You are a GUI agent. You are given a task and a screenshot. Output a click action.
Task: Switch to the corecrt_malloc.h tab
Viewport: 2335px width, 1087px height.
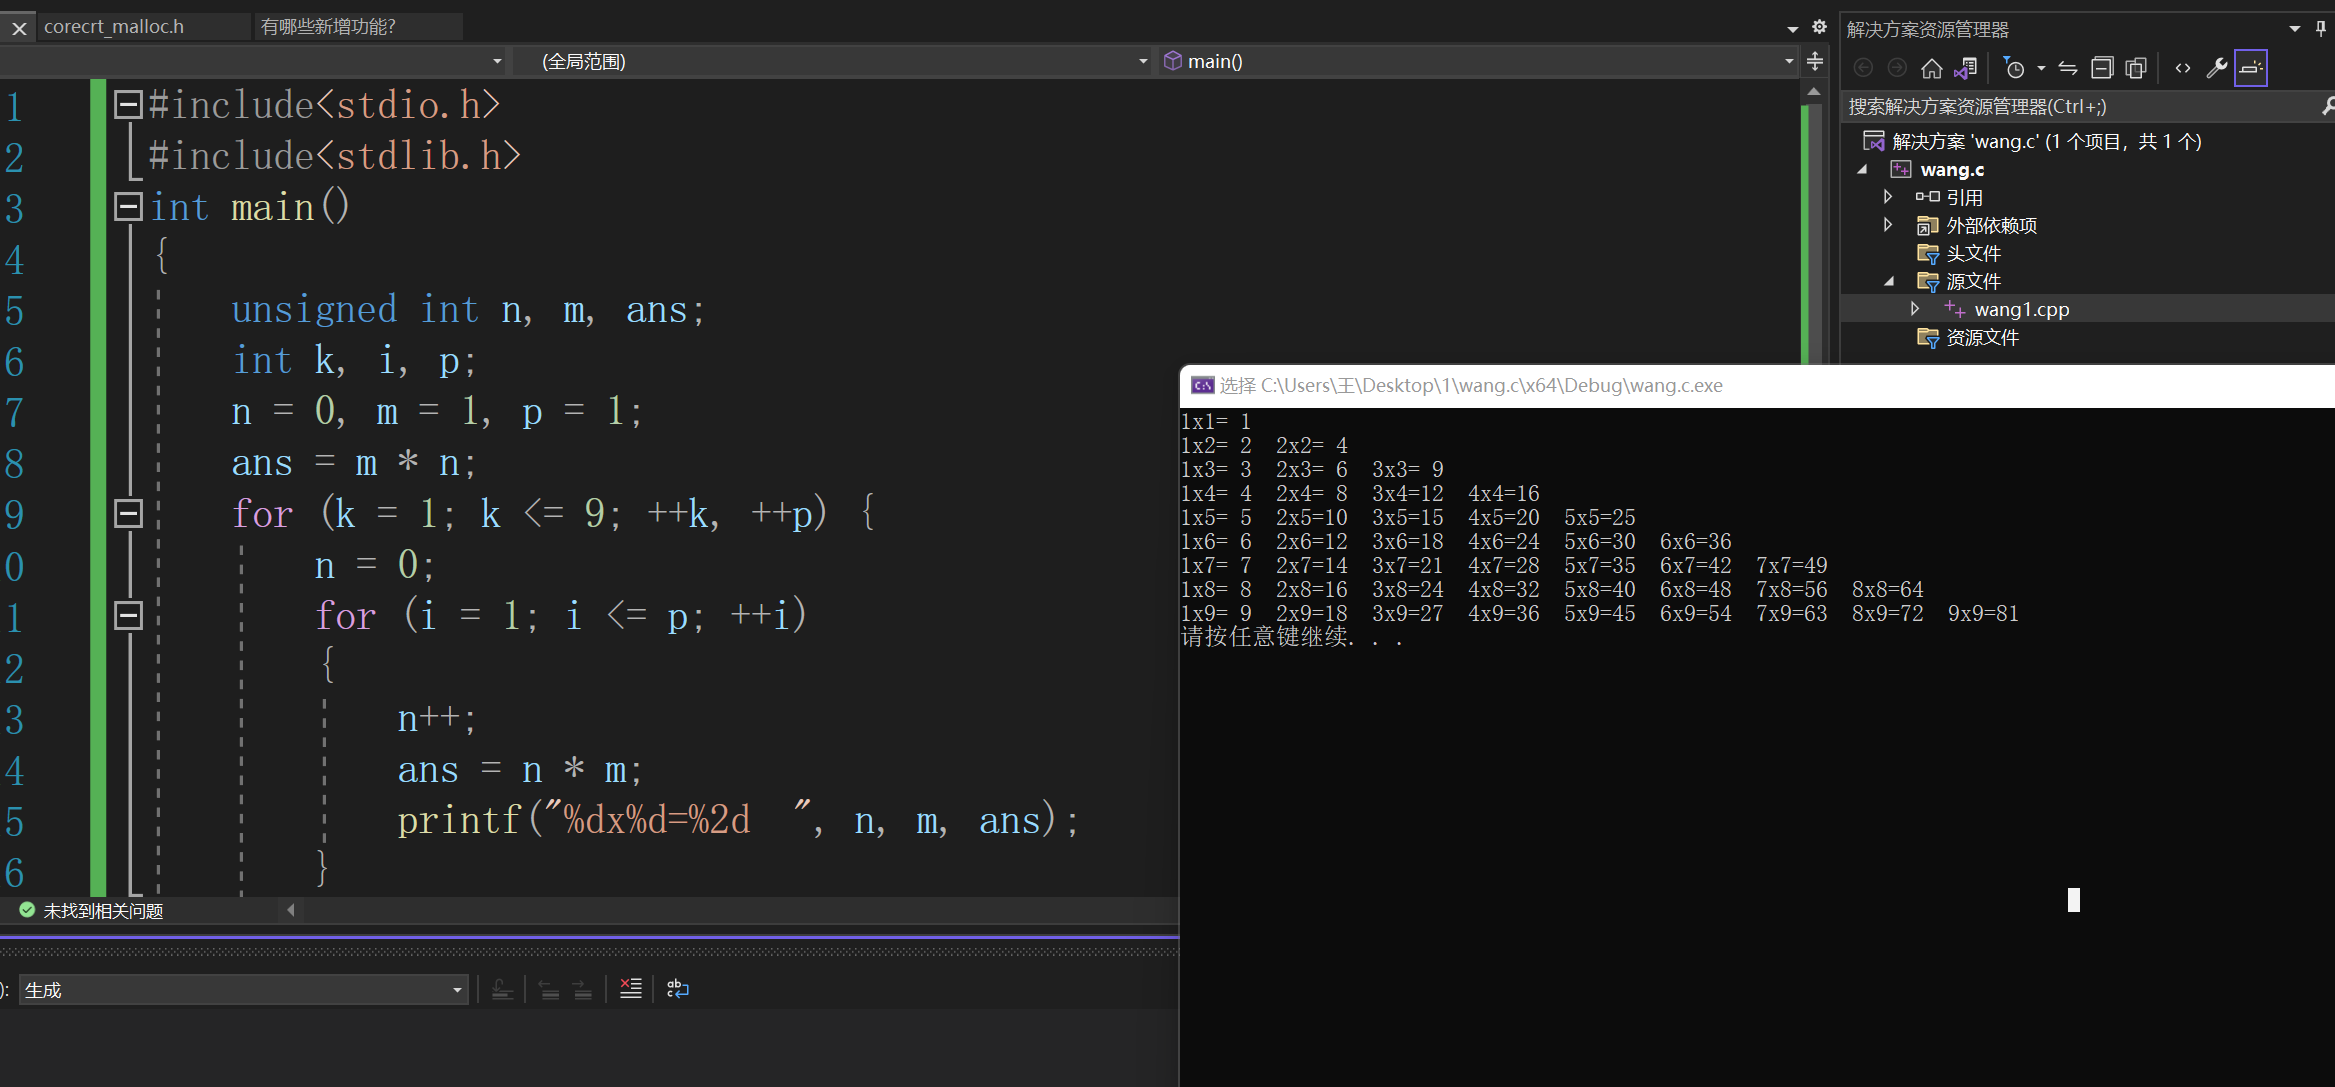(x=115, y=26)
